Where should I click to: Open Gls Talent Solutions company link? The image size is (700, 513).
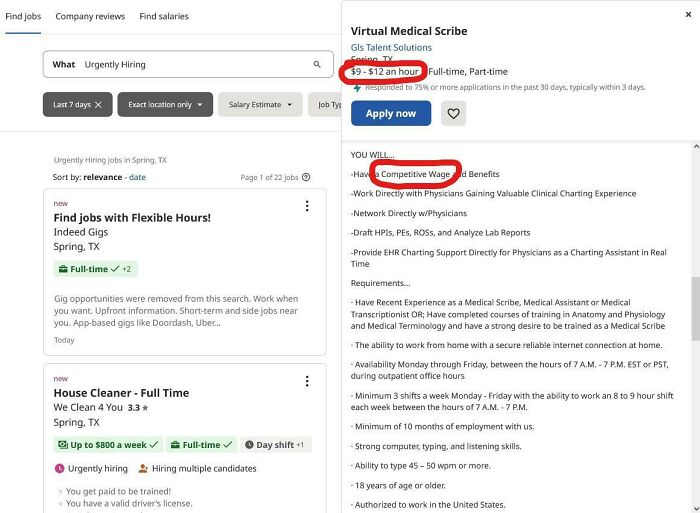391,47
